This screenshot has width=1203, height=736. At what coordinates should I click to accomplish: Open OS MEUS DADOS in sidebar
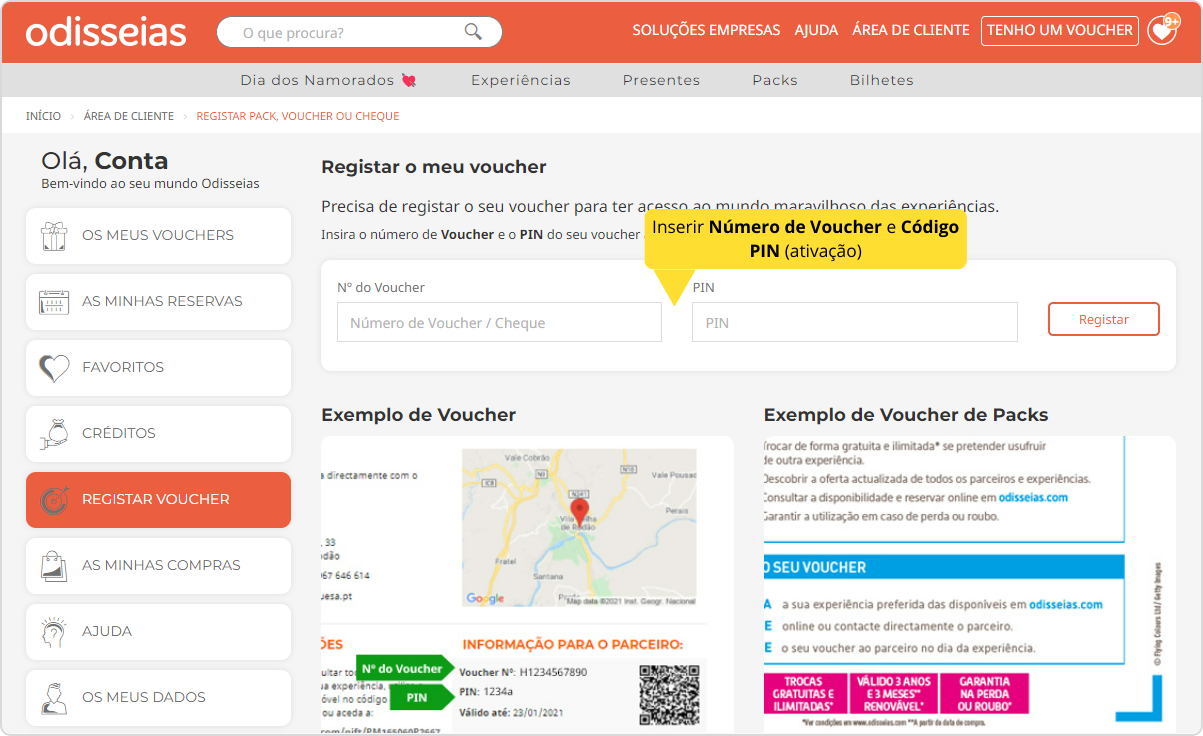pyautogui.click(x=158, y=697)
